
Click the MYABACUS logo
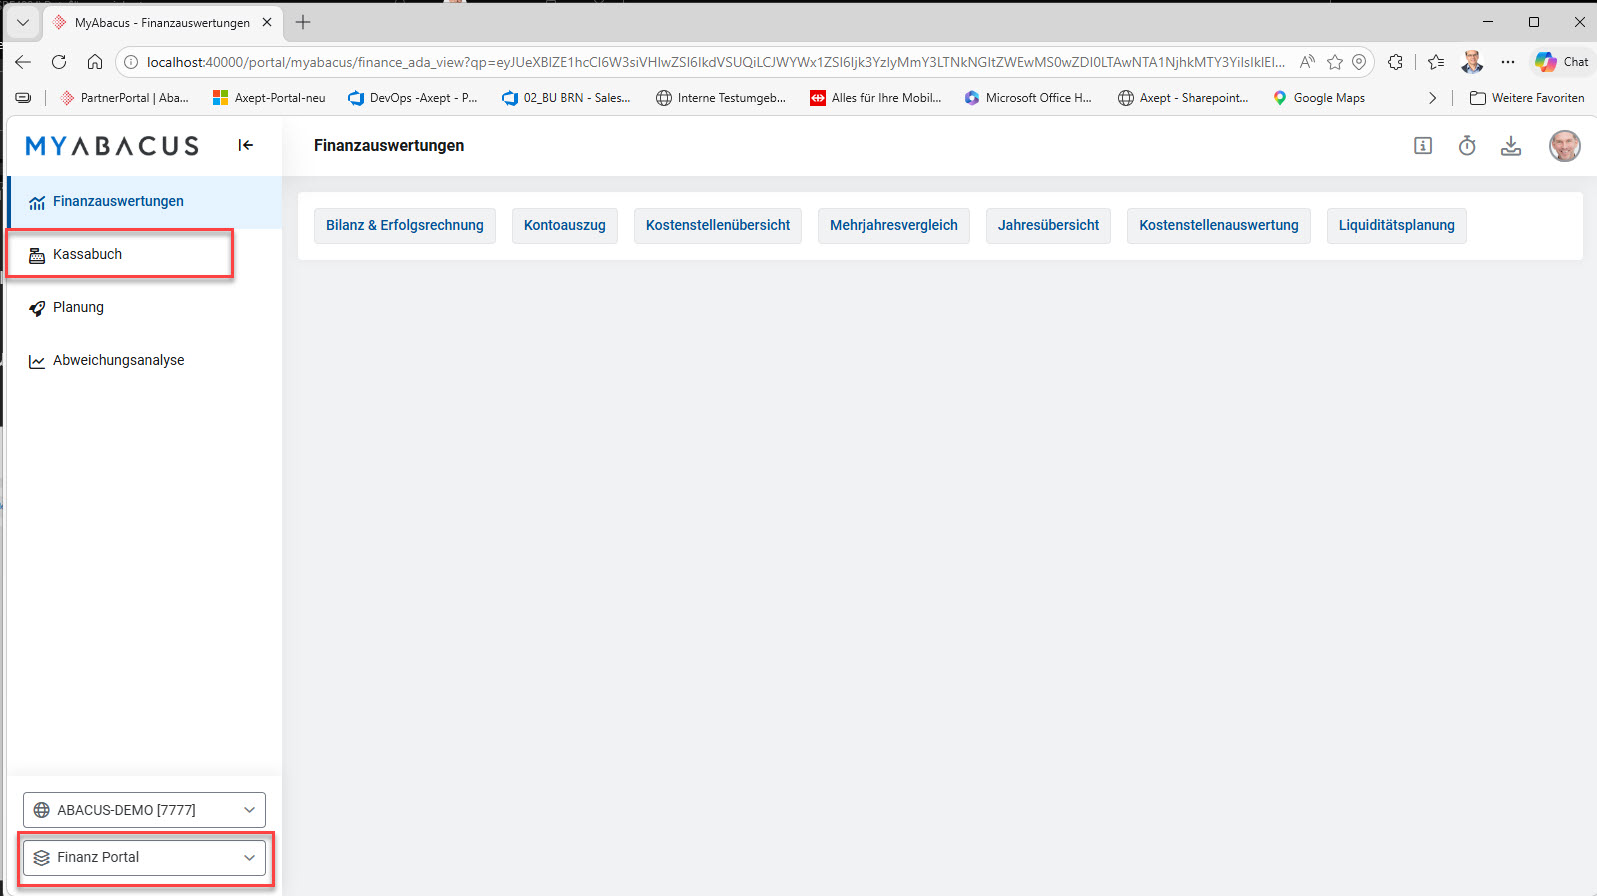coord(112,146)
